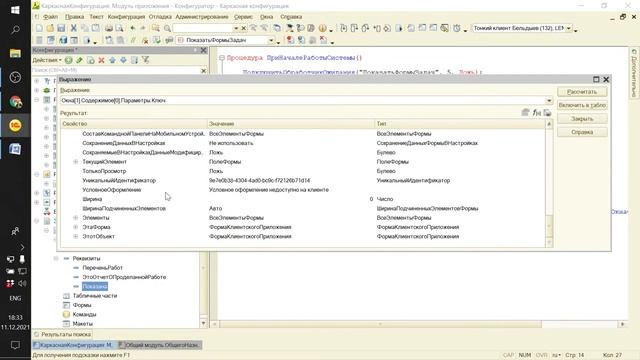Open the toolbar search box dropdown arrow

(236, 28)
